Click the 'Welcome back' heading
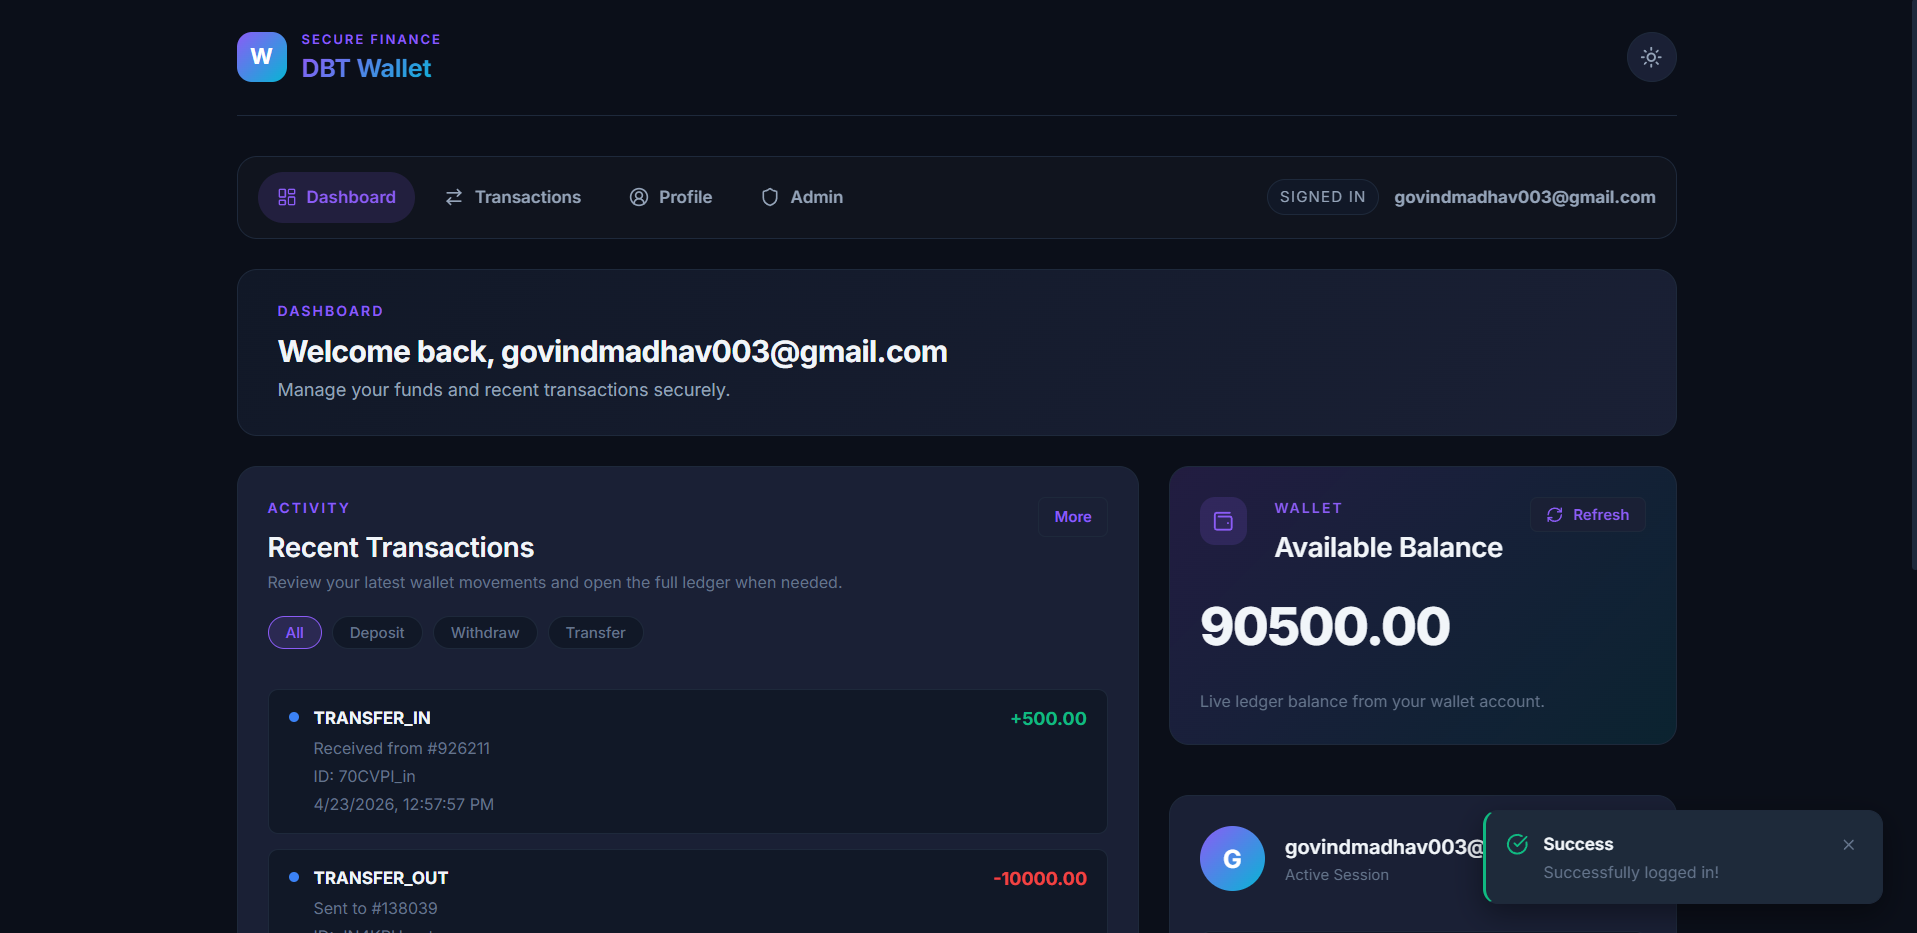Screen dimensions: 1917x933 click(613, 351)
